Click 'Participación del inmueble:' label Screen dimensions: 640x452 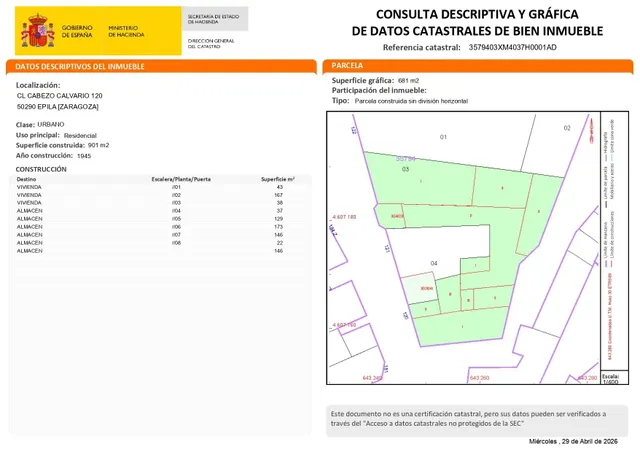click(x=379, y=90)
